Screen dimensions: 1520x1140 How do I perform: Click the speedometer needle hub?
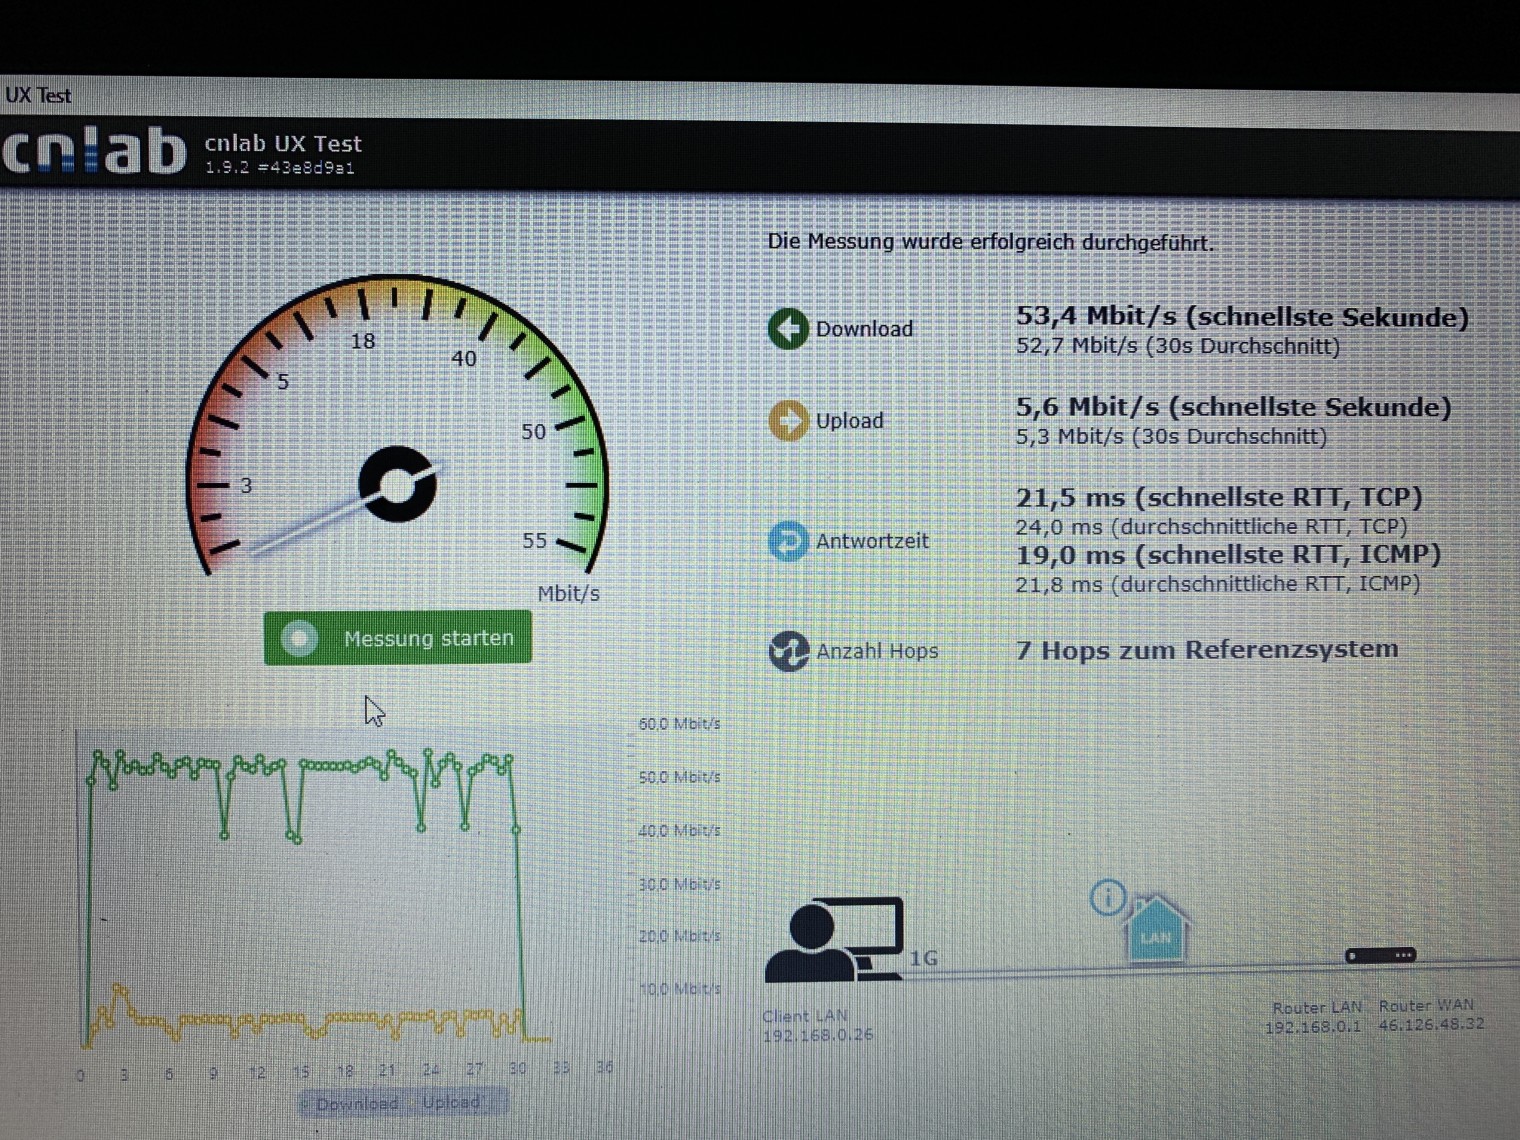coord(398,484)
